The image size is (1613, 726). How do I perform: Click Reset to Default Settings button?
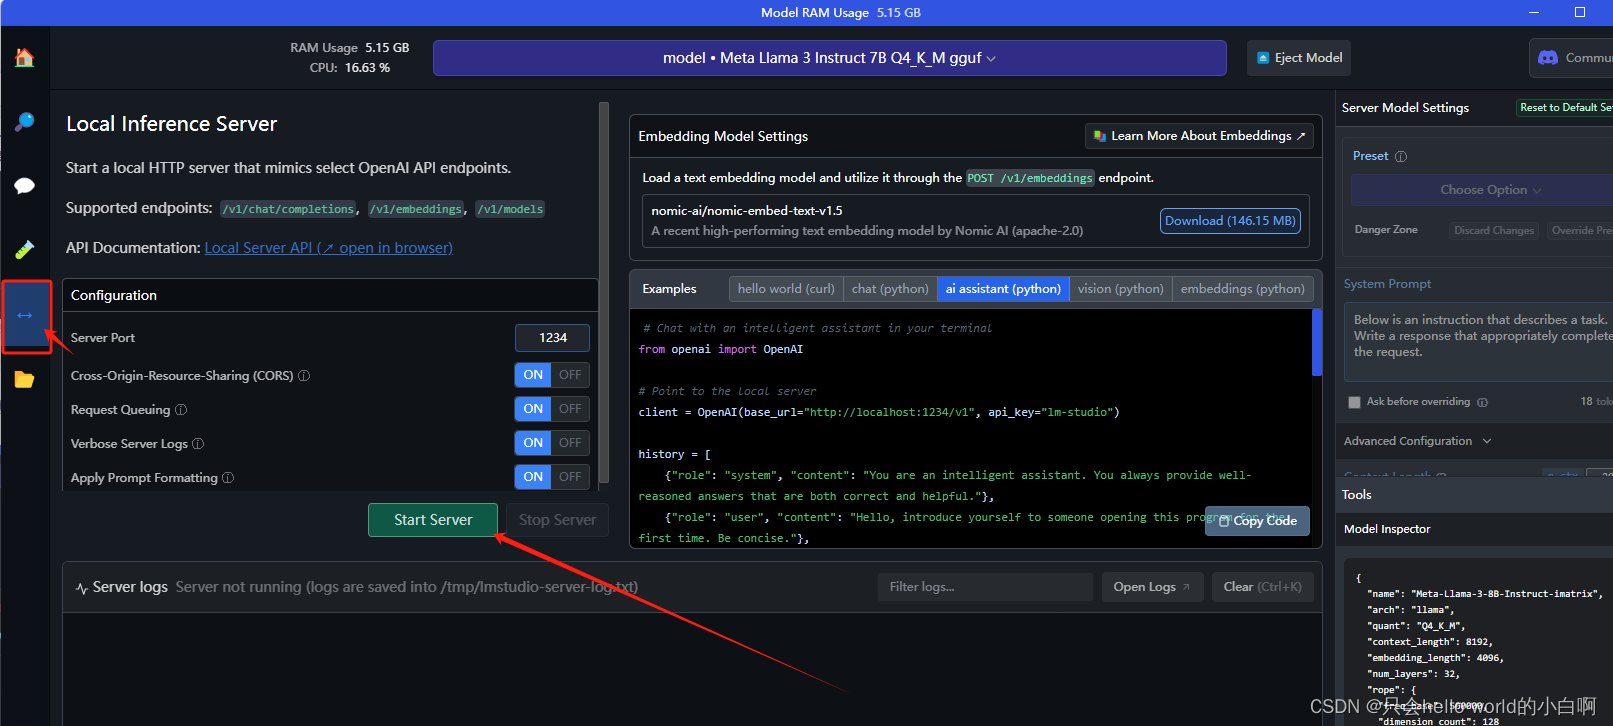click(1564, 107)
